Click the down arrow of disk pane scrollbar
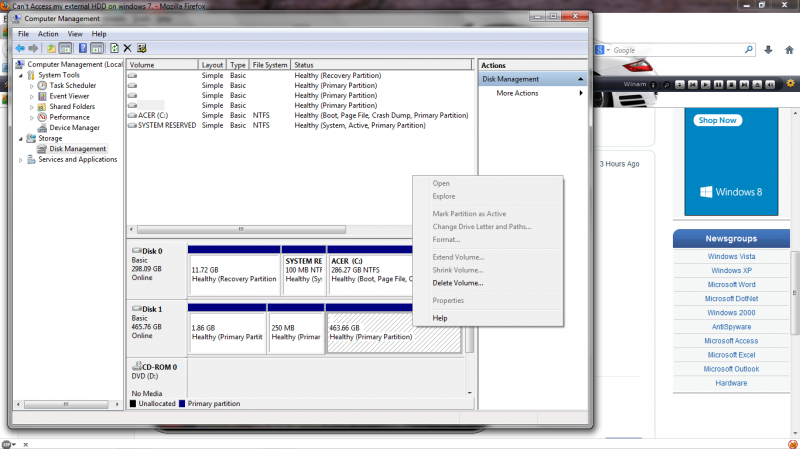The width and height of the screenshot is (800, 449). click(x=469, y=393)
